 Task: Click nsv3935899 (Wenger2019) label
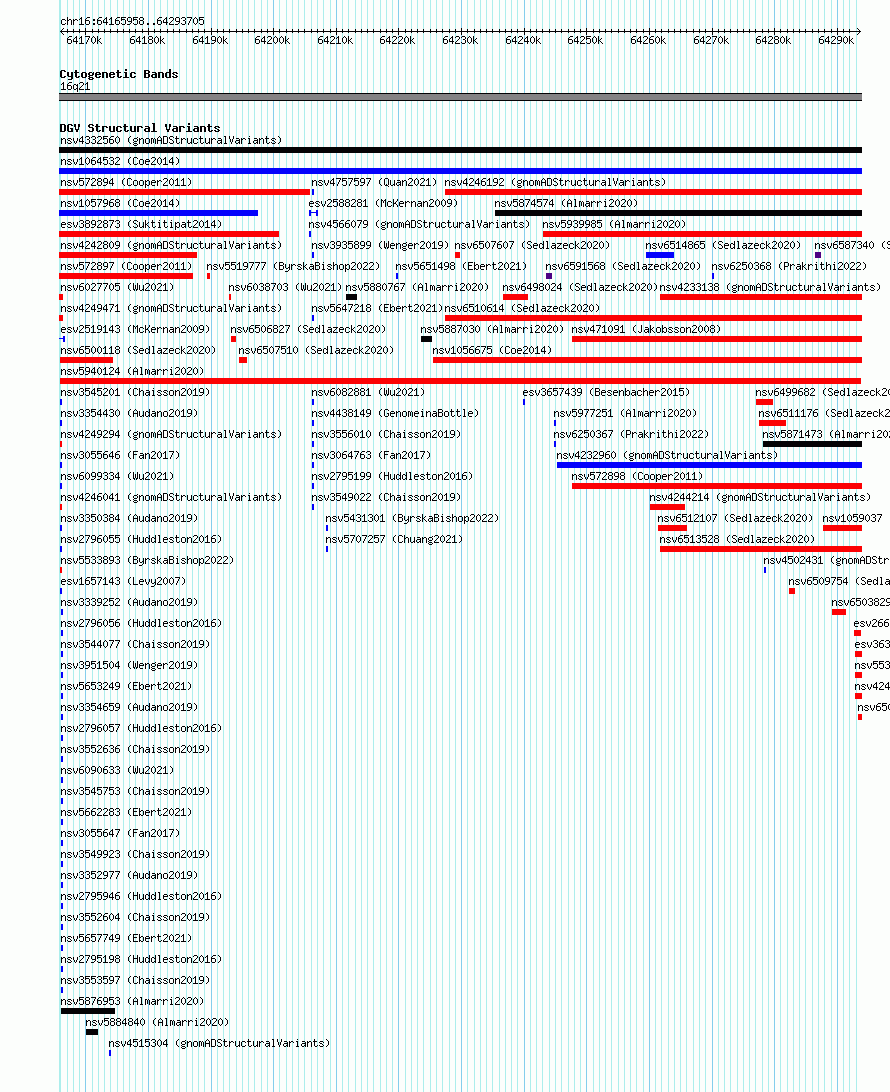coord(380,244)
